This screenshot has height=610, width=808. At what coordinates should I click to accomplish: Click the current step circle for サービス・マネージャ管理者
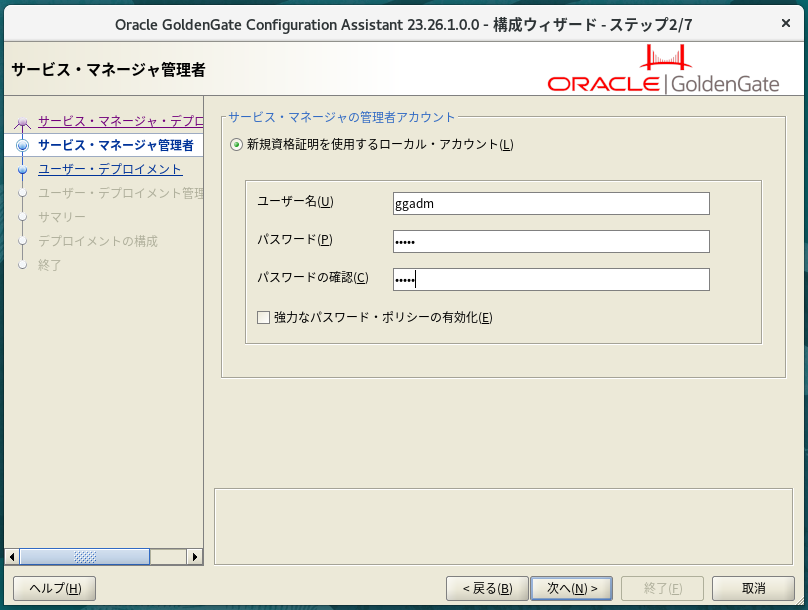point(23,146)
